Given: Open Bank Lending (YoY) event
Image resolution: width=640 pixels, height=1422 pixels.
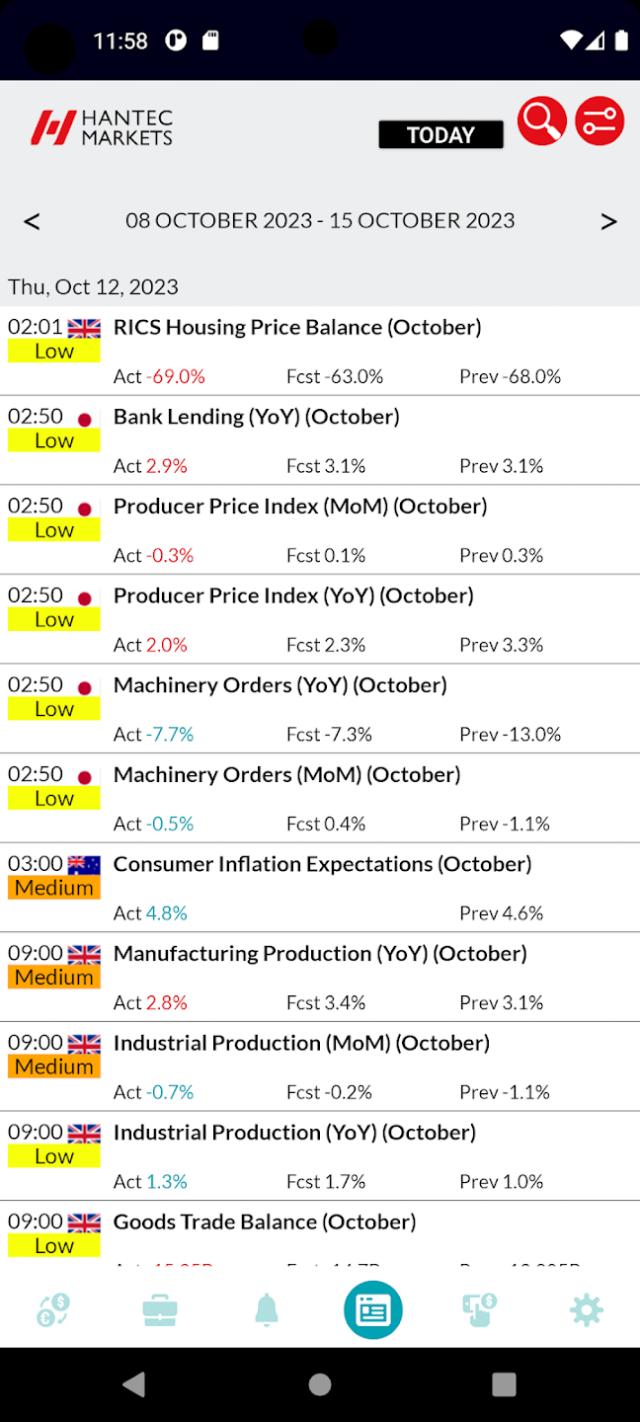Looking at the screenshot, I should pyautogui.click(x=320, y=441).
